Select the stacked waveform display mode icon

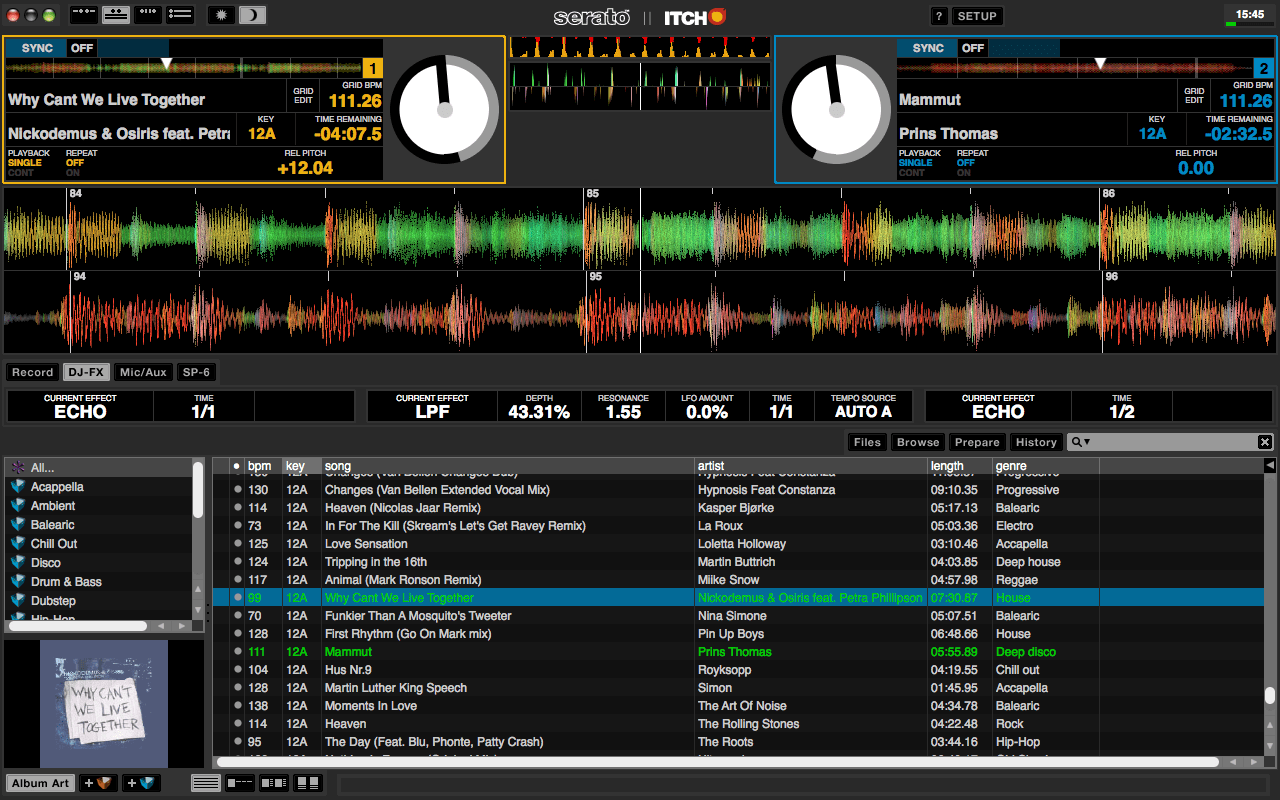[114, 14]
